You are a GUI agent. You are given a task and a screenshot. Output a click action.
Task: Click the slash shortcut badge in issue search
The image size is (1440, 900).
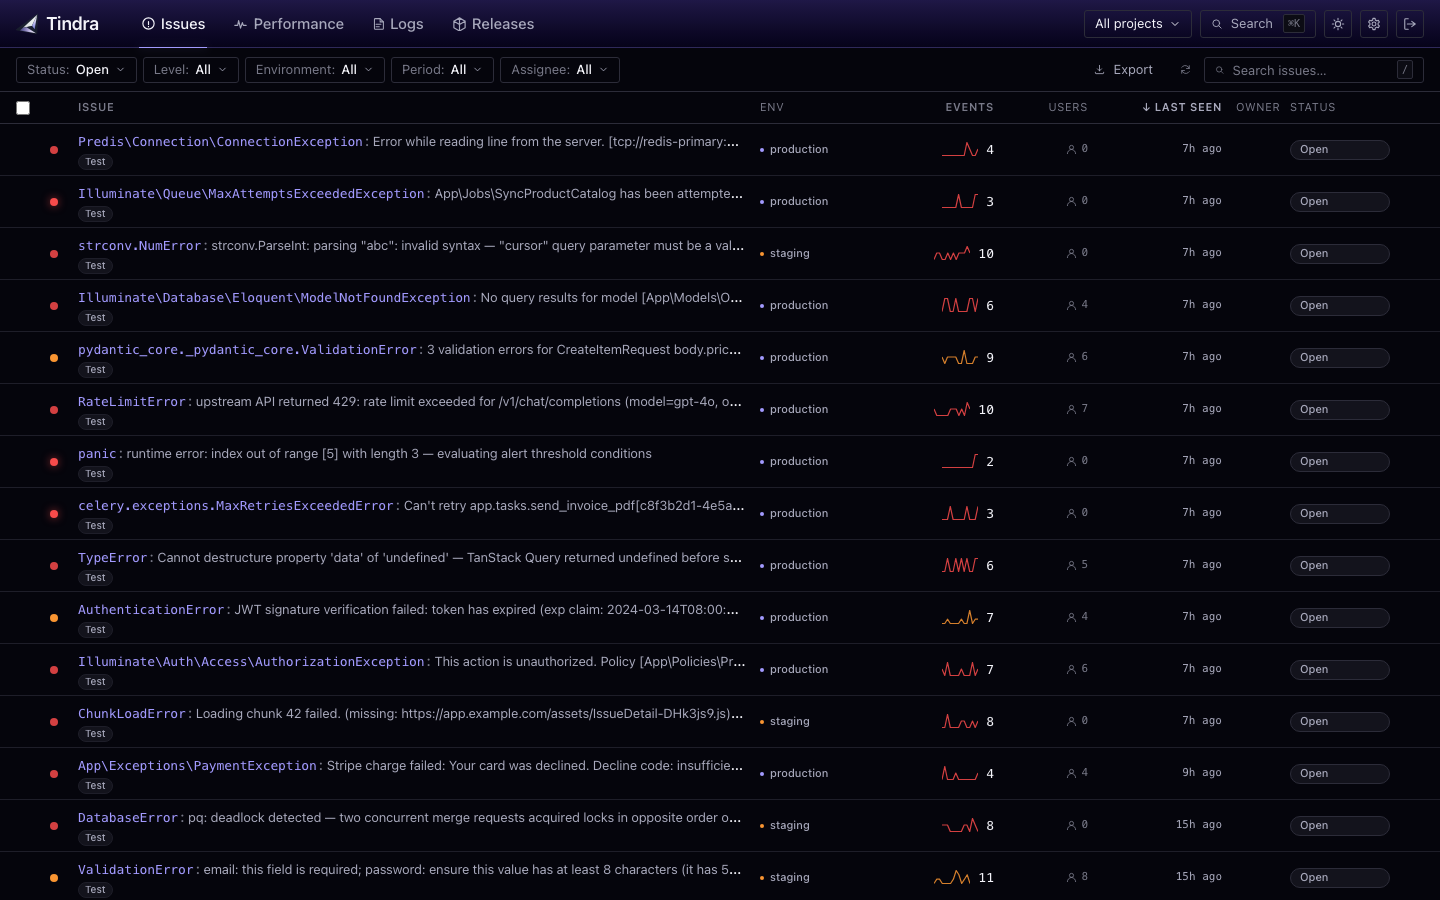[1405, 70]
